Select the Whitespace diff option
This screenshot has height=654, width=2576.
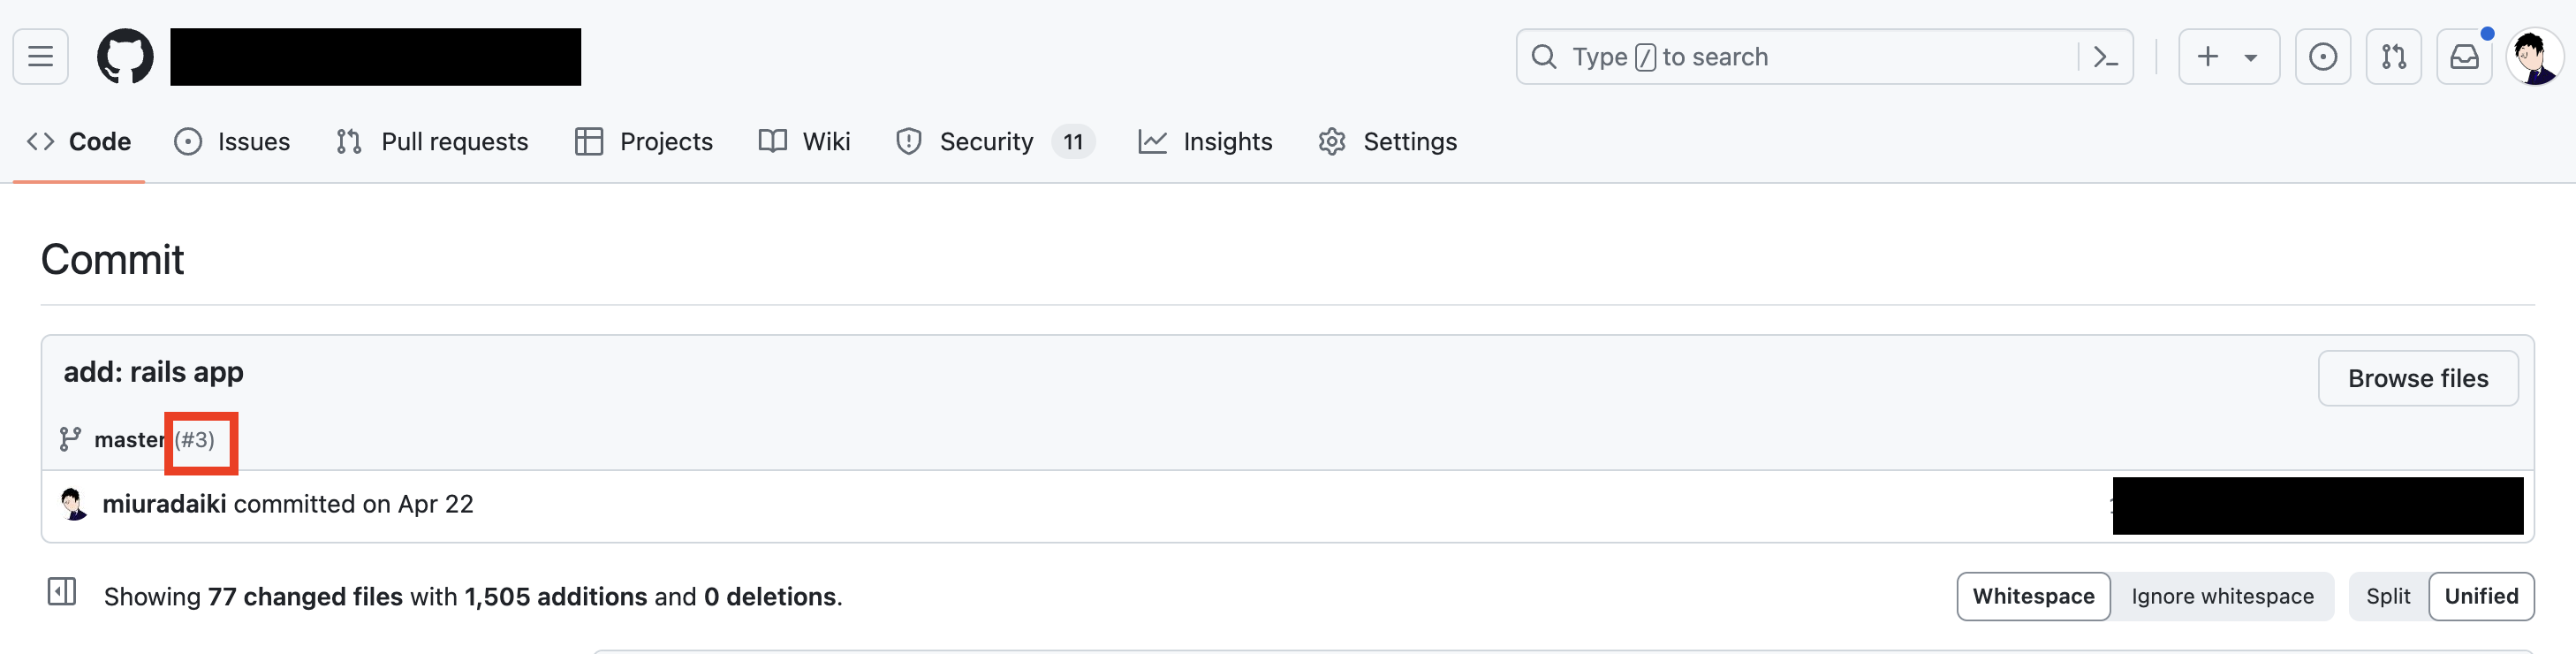coord(2033,597)
